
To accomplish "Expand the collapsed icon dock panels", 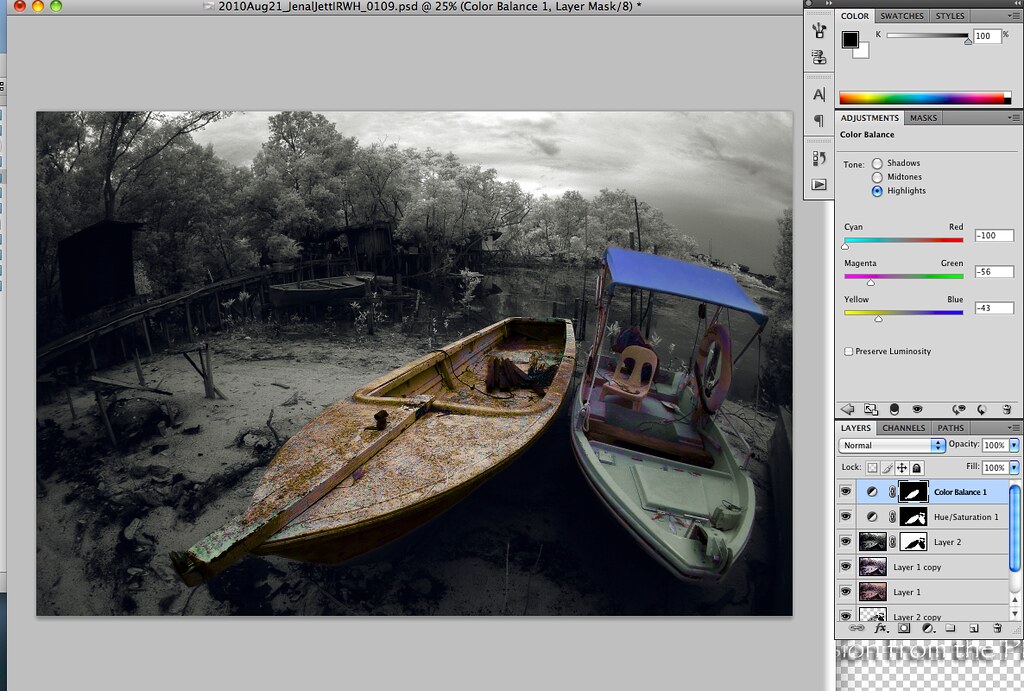I will [831, 3].
